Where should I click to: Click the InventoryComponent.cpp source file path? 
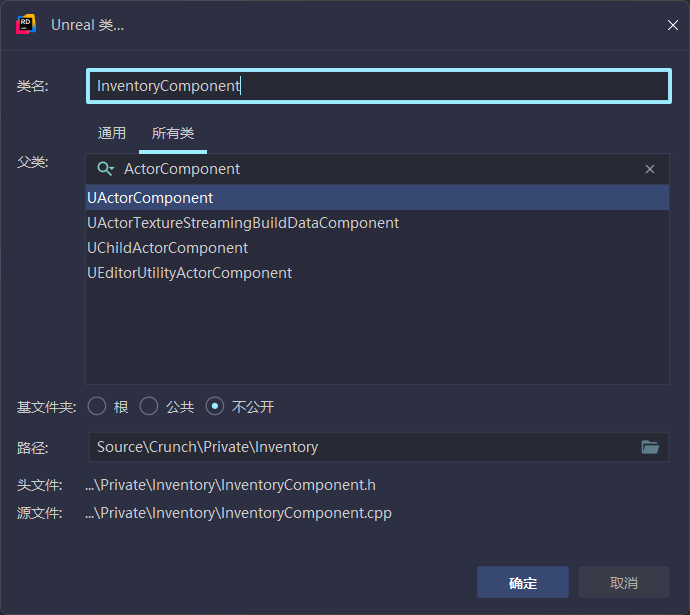[239, 513]
